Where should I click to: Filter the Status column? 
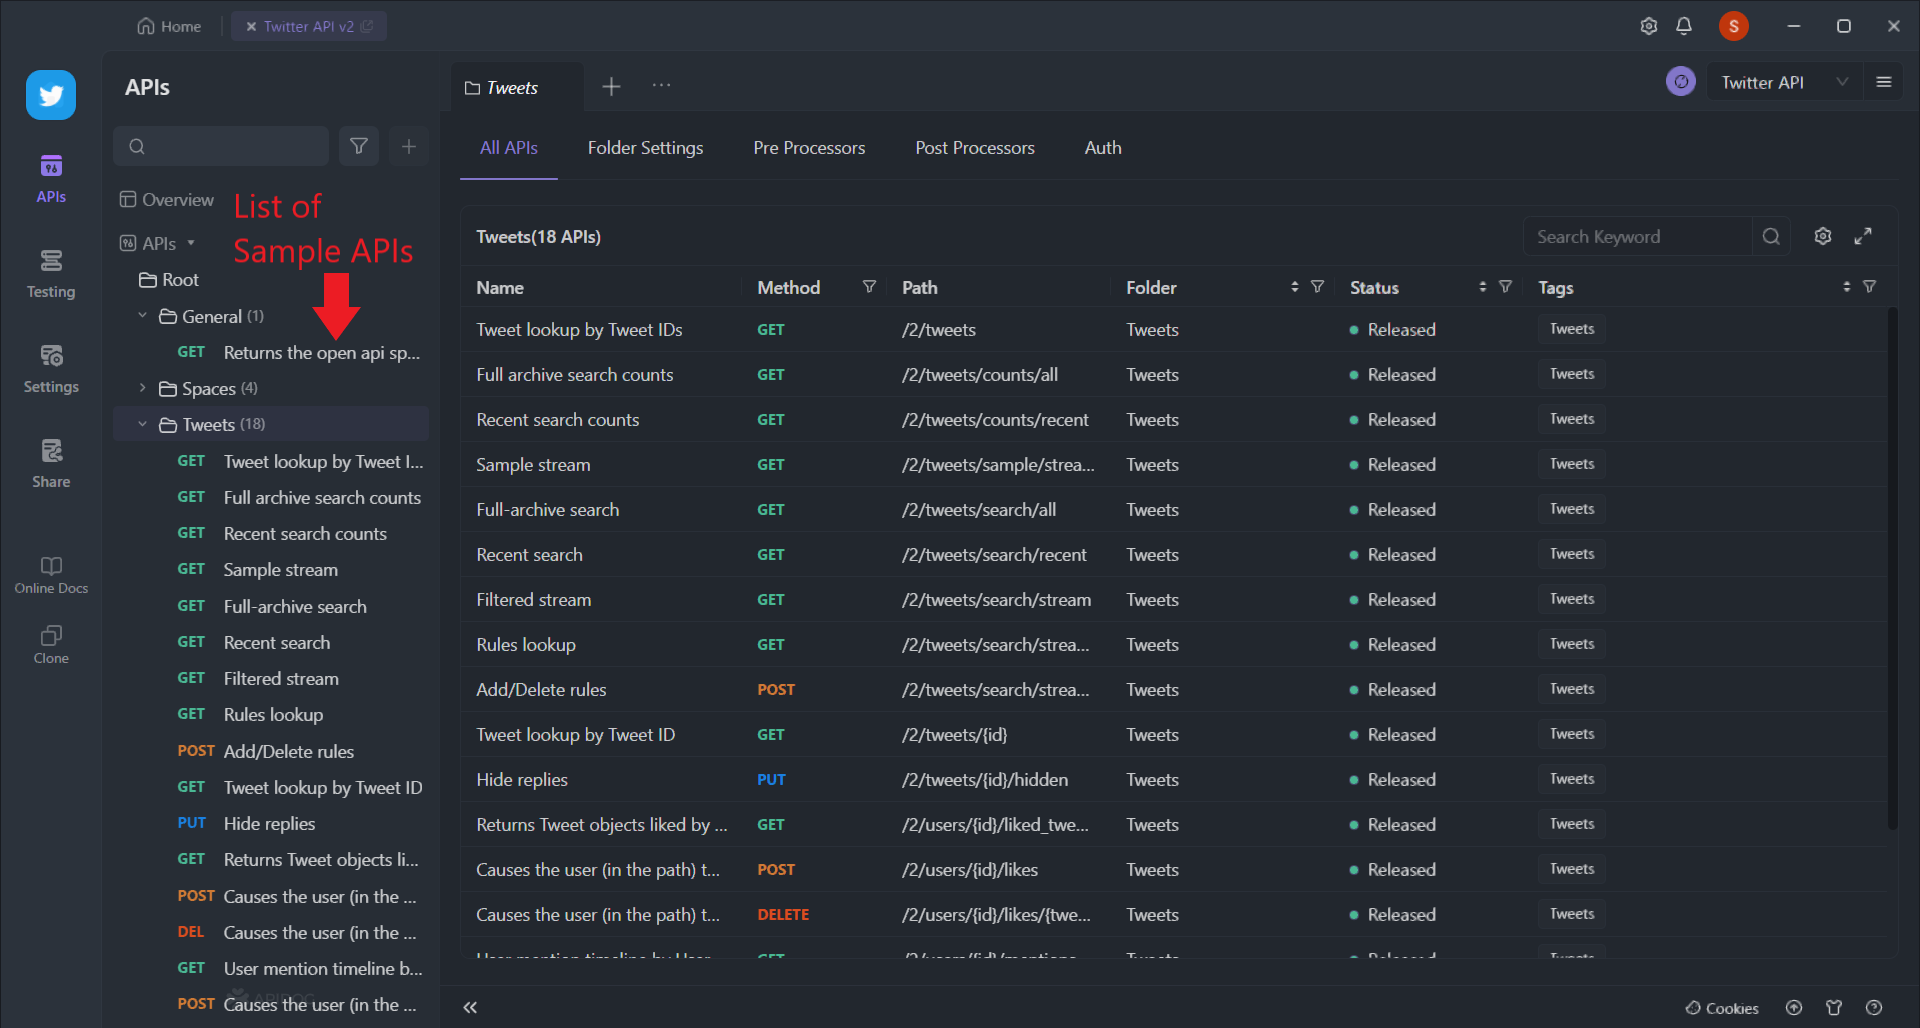[1505, 287]
